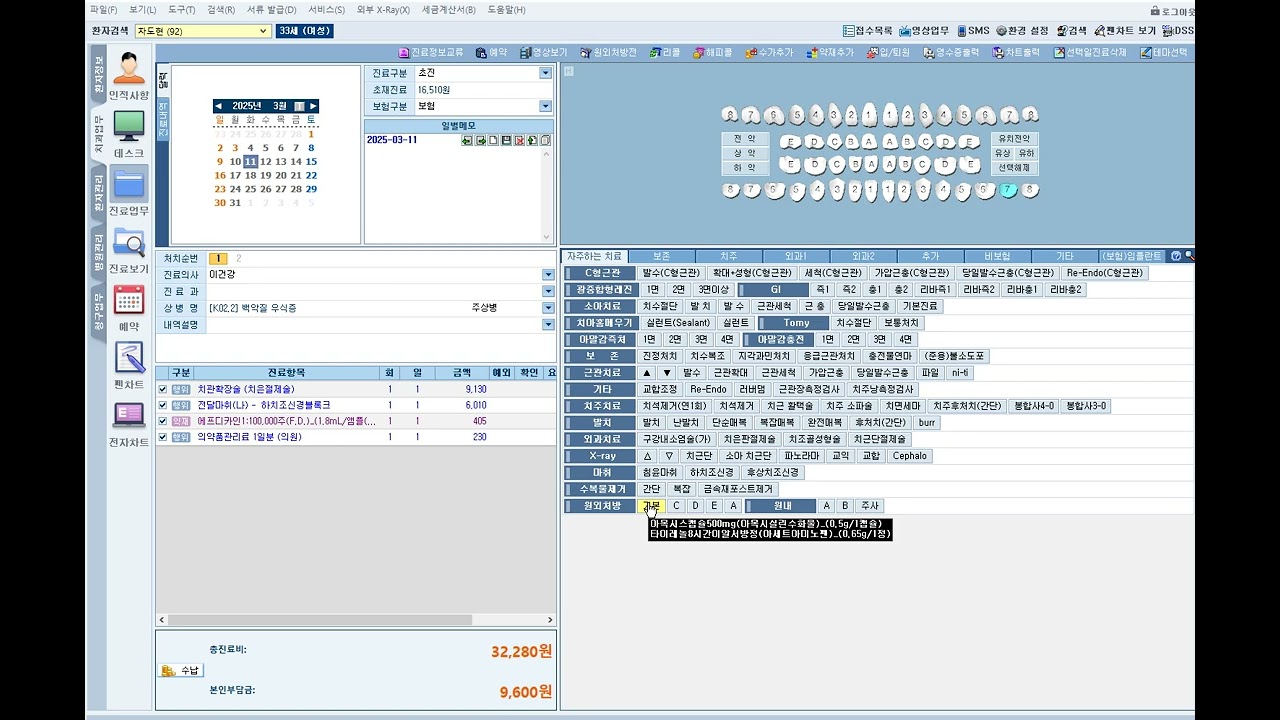
Task: Click the 선택일진료삭제 toolbar icon
Action: coord(1089,52)
